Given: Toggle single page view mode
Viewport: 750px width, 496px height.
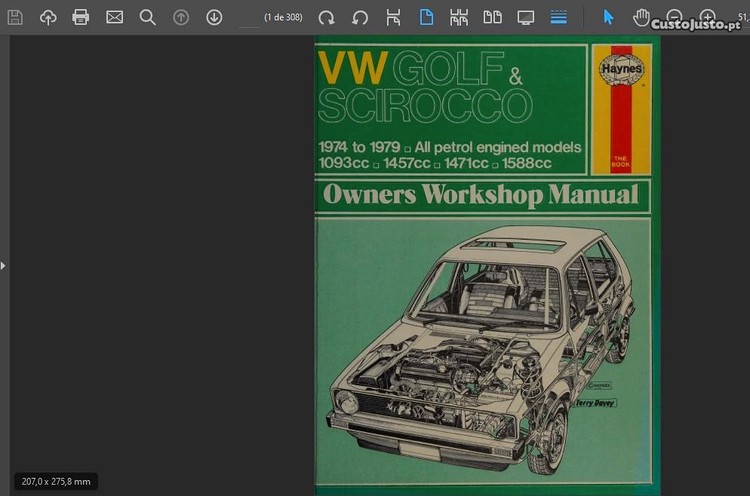Looking at the screenshot, I should click(426, 17).
